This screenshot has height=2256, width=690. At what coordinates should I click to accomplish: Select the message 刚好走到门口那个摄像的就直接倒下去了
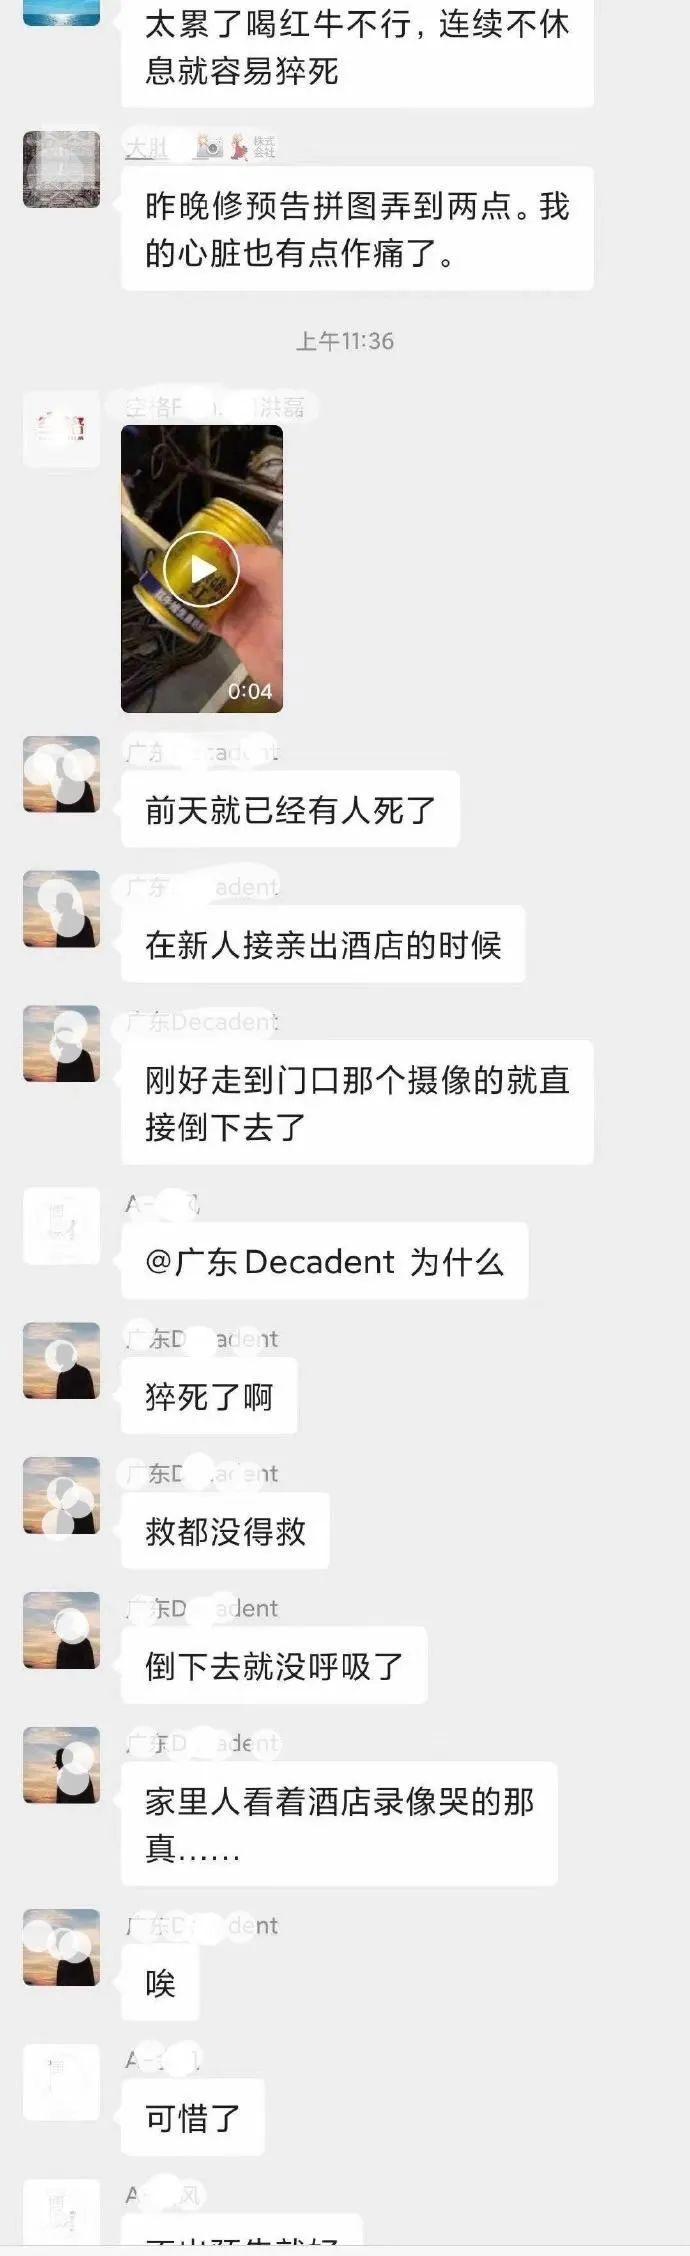click(357, 1102)
